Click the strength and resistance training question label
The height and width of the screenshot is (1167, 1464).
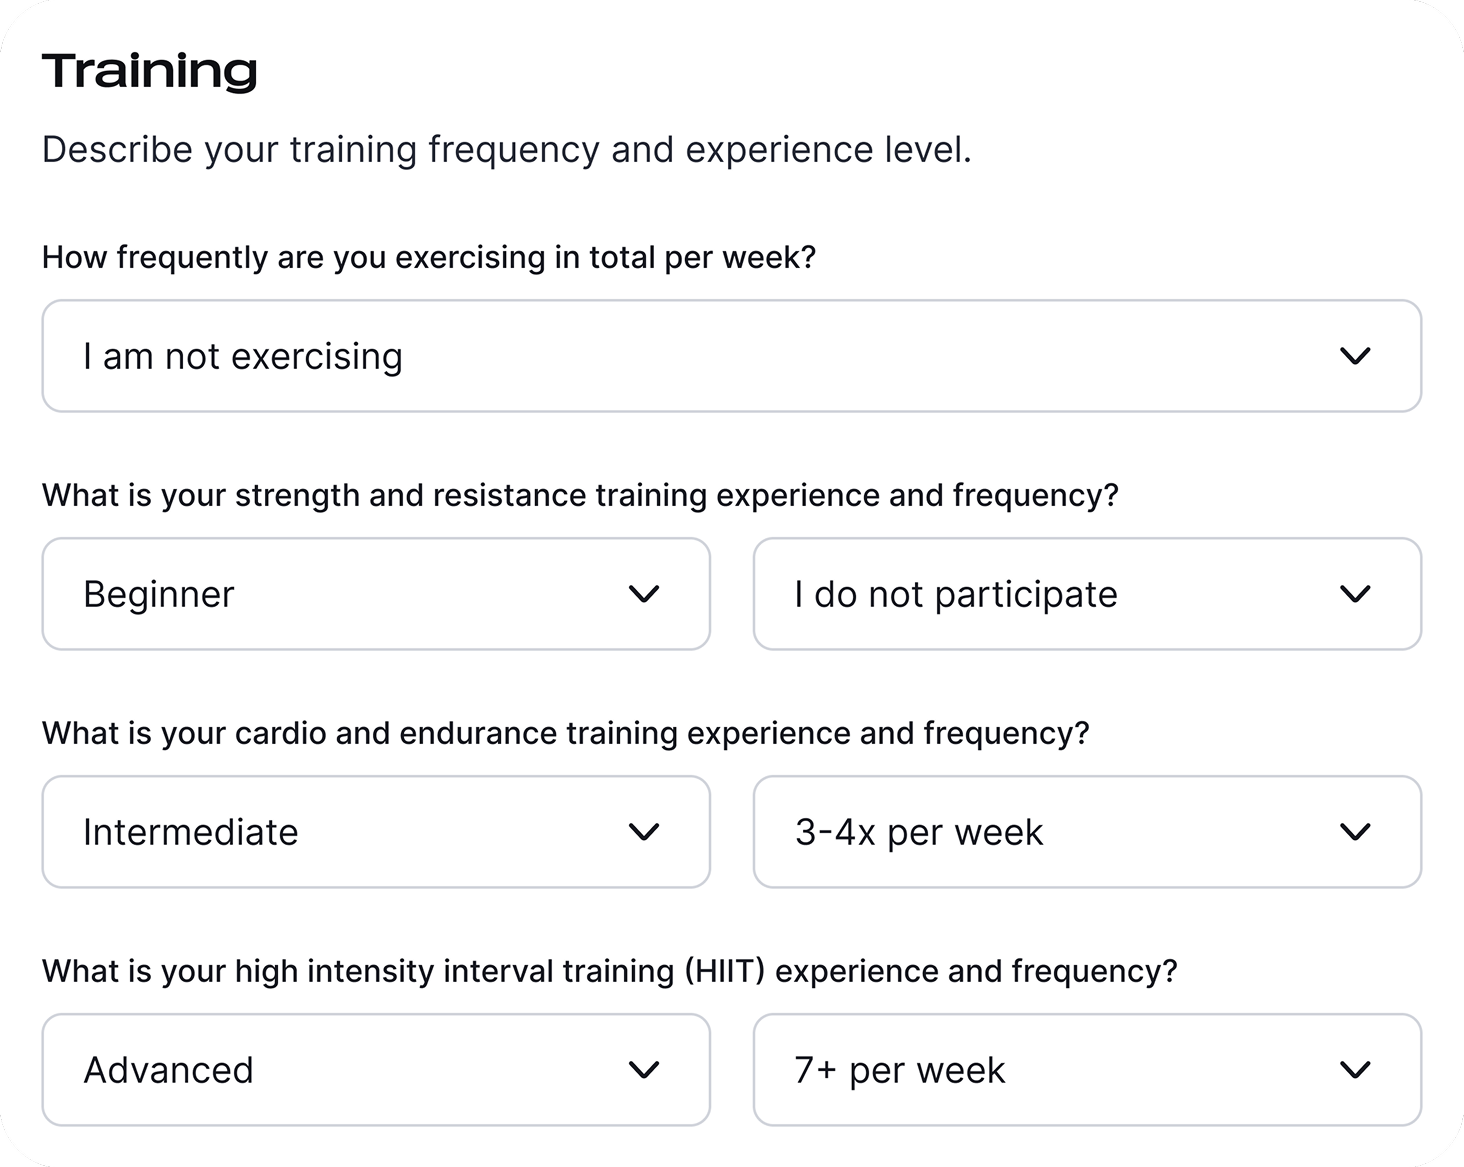(580, 496)
